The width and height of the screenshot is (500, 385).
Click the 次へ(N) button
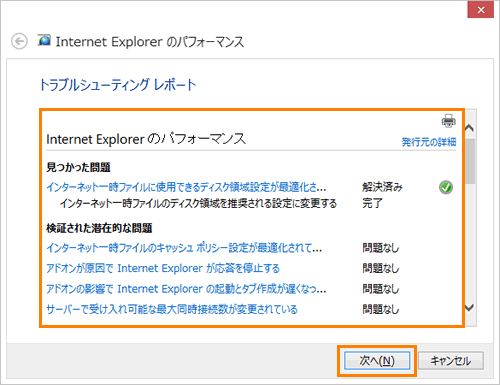click(x=377, y=361)
